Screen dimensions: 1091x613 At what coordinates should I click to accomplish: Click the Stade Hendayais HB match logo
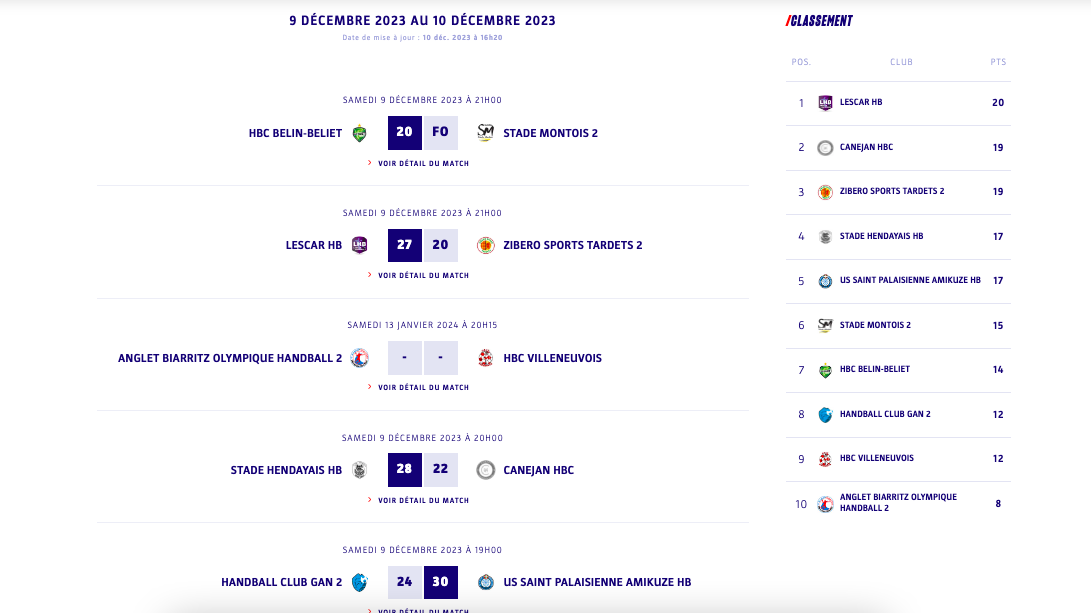[x=360, y=470]
